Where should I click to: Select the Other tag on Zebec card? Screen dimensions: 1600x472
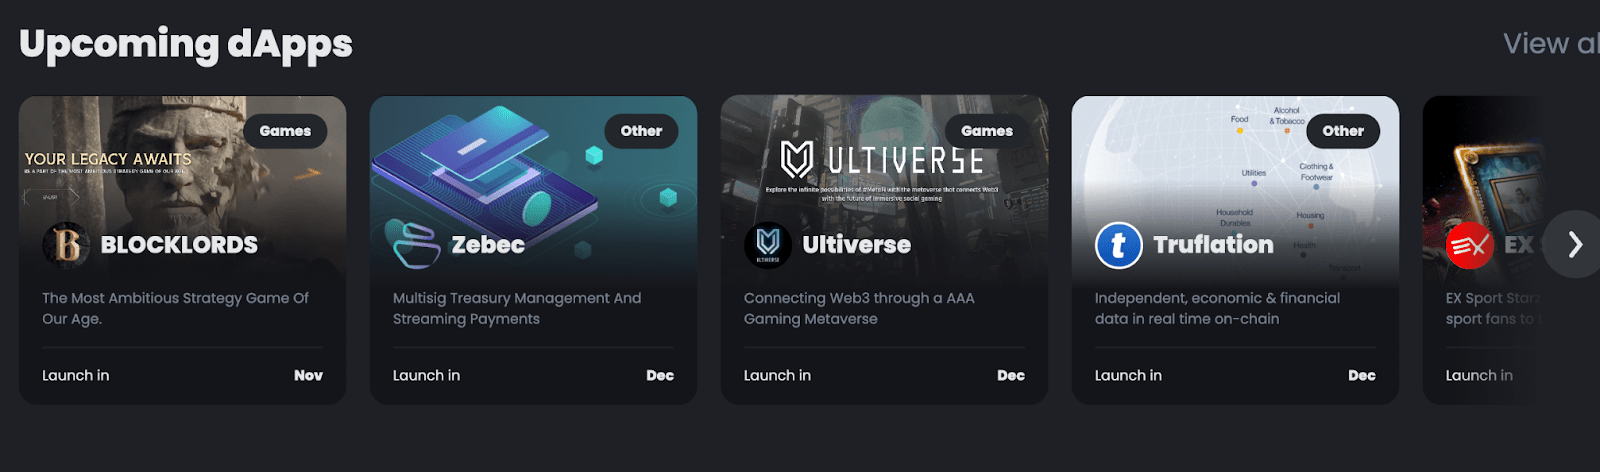click(x=641, y=131)
